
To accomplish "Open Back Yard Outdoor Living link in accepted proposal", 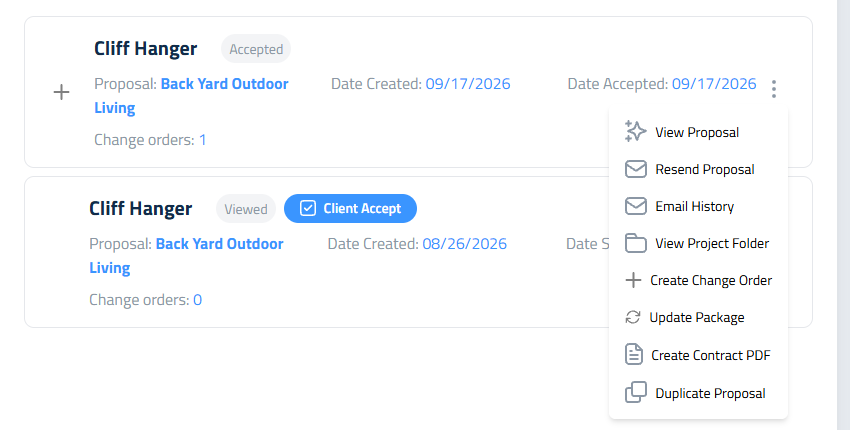I will click(x=191, y=95).
